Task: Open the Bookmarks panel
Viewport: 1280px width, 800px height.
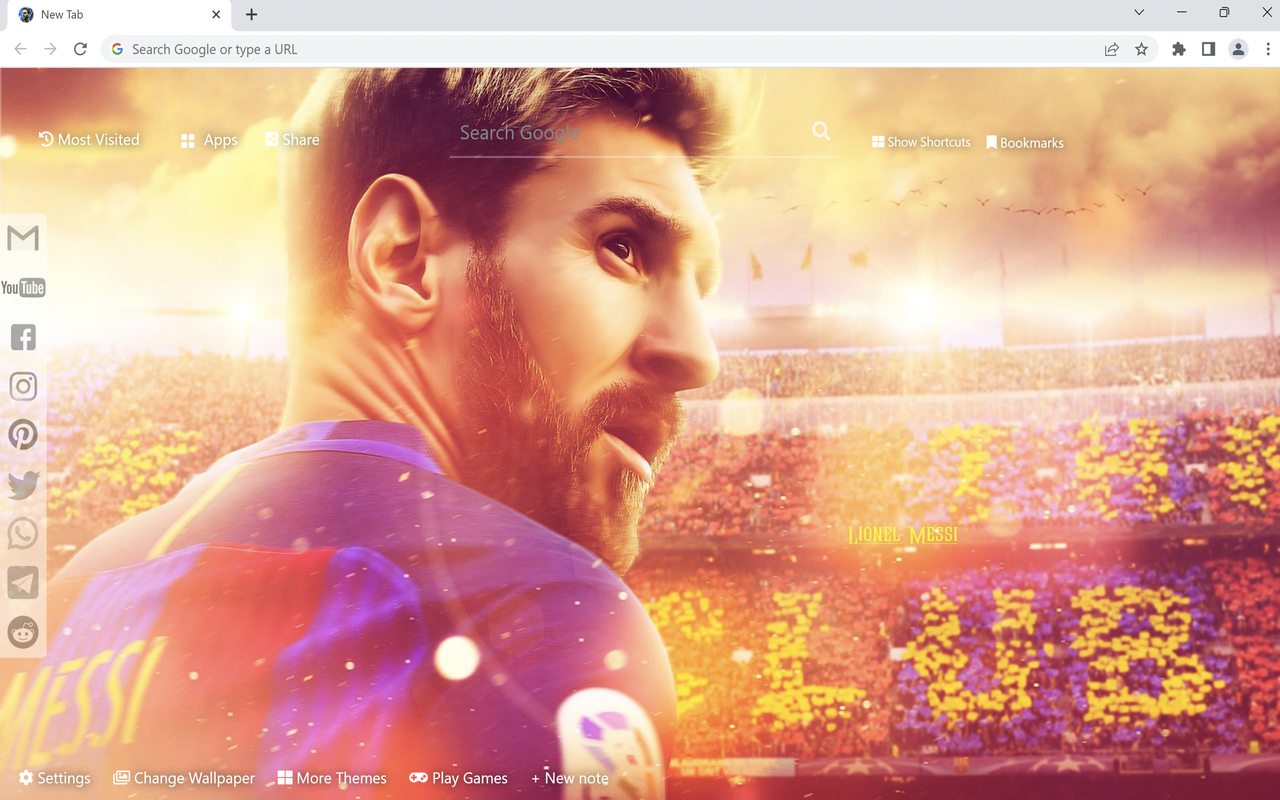Action: 1025,143
